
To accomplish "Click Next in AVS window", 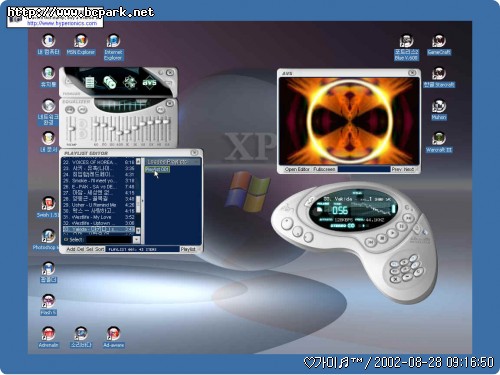I will [x=409, y=169].
